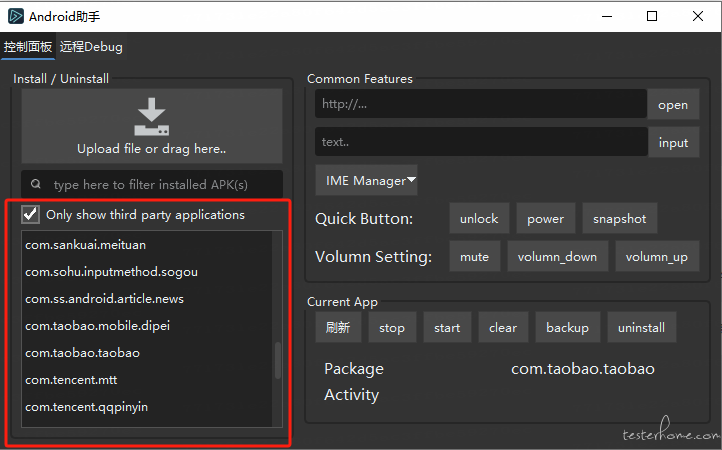Select com.tencent.mtt in the list
This screenshot has width=722, height=450.
click(147, 380)
